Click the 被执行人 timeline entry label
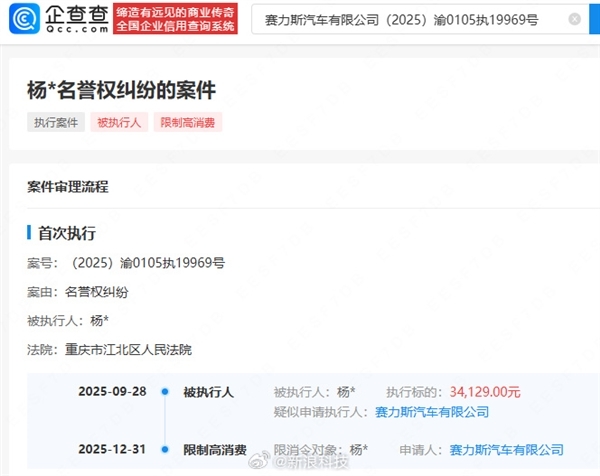This screenshot has height=476, width=600. click(207, 392)
